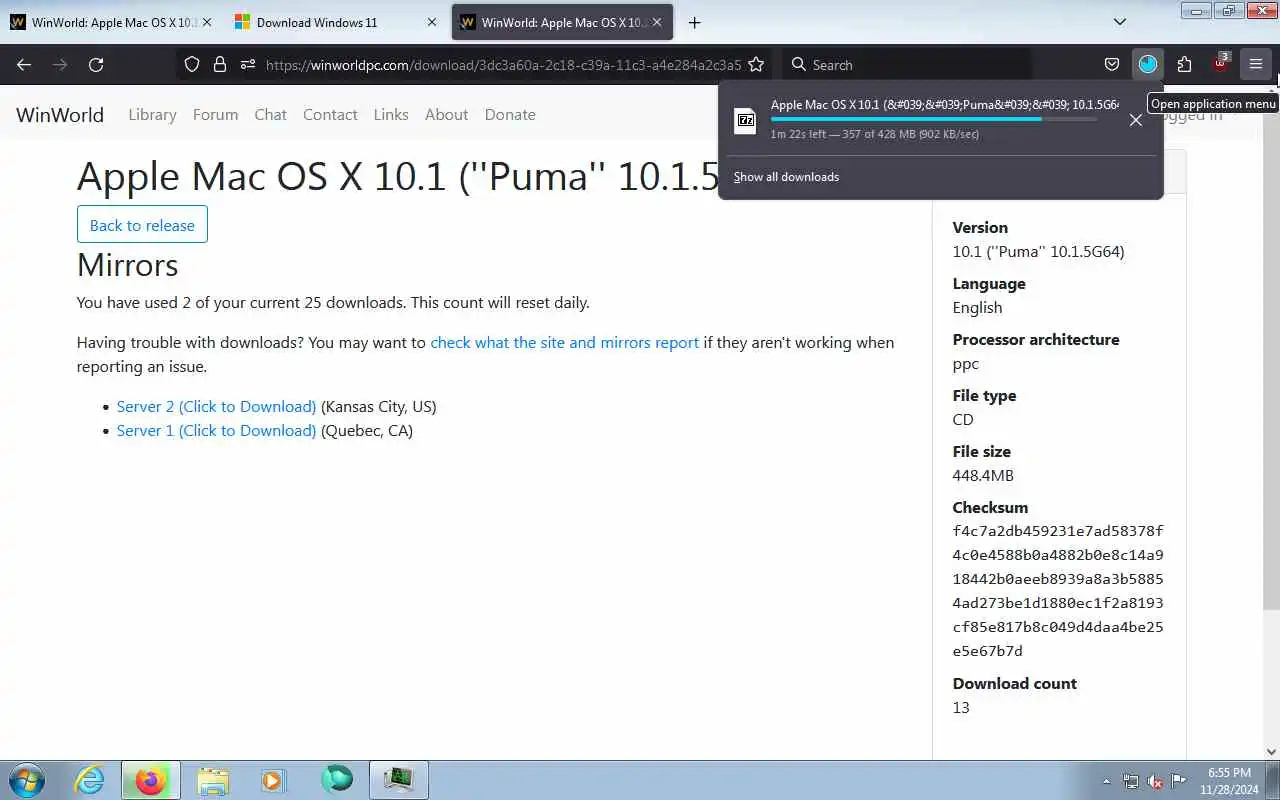Click the Firefox taskbar icon

[x=151, y=780]
